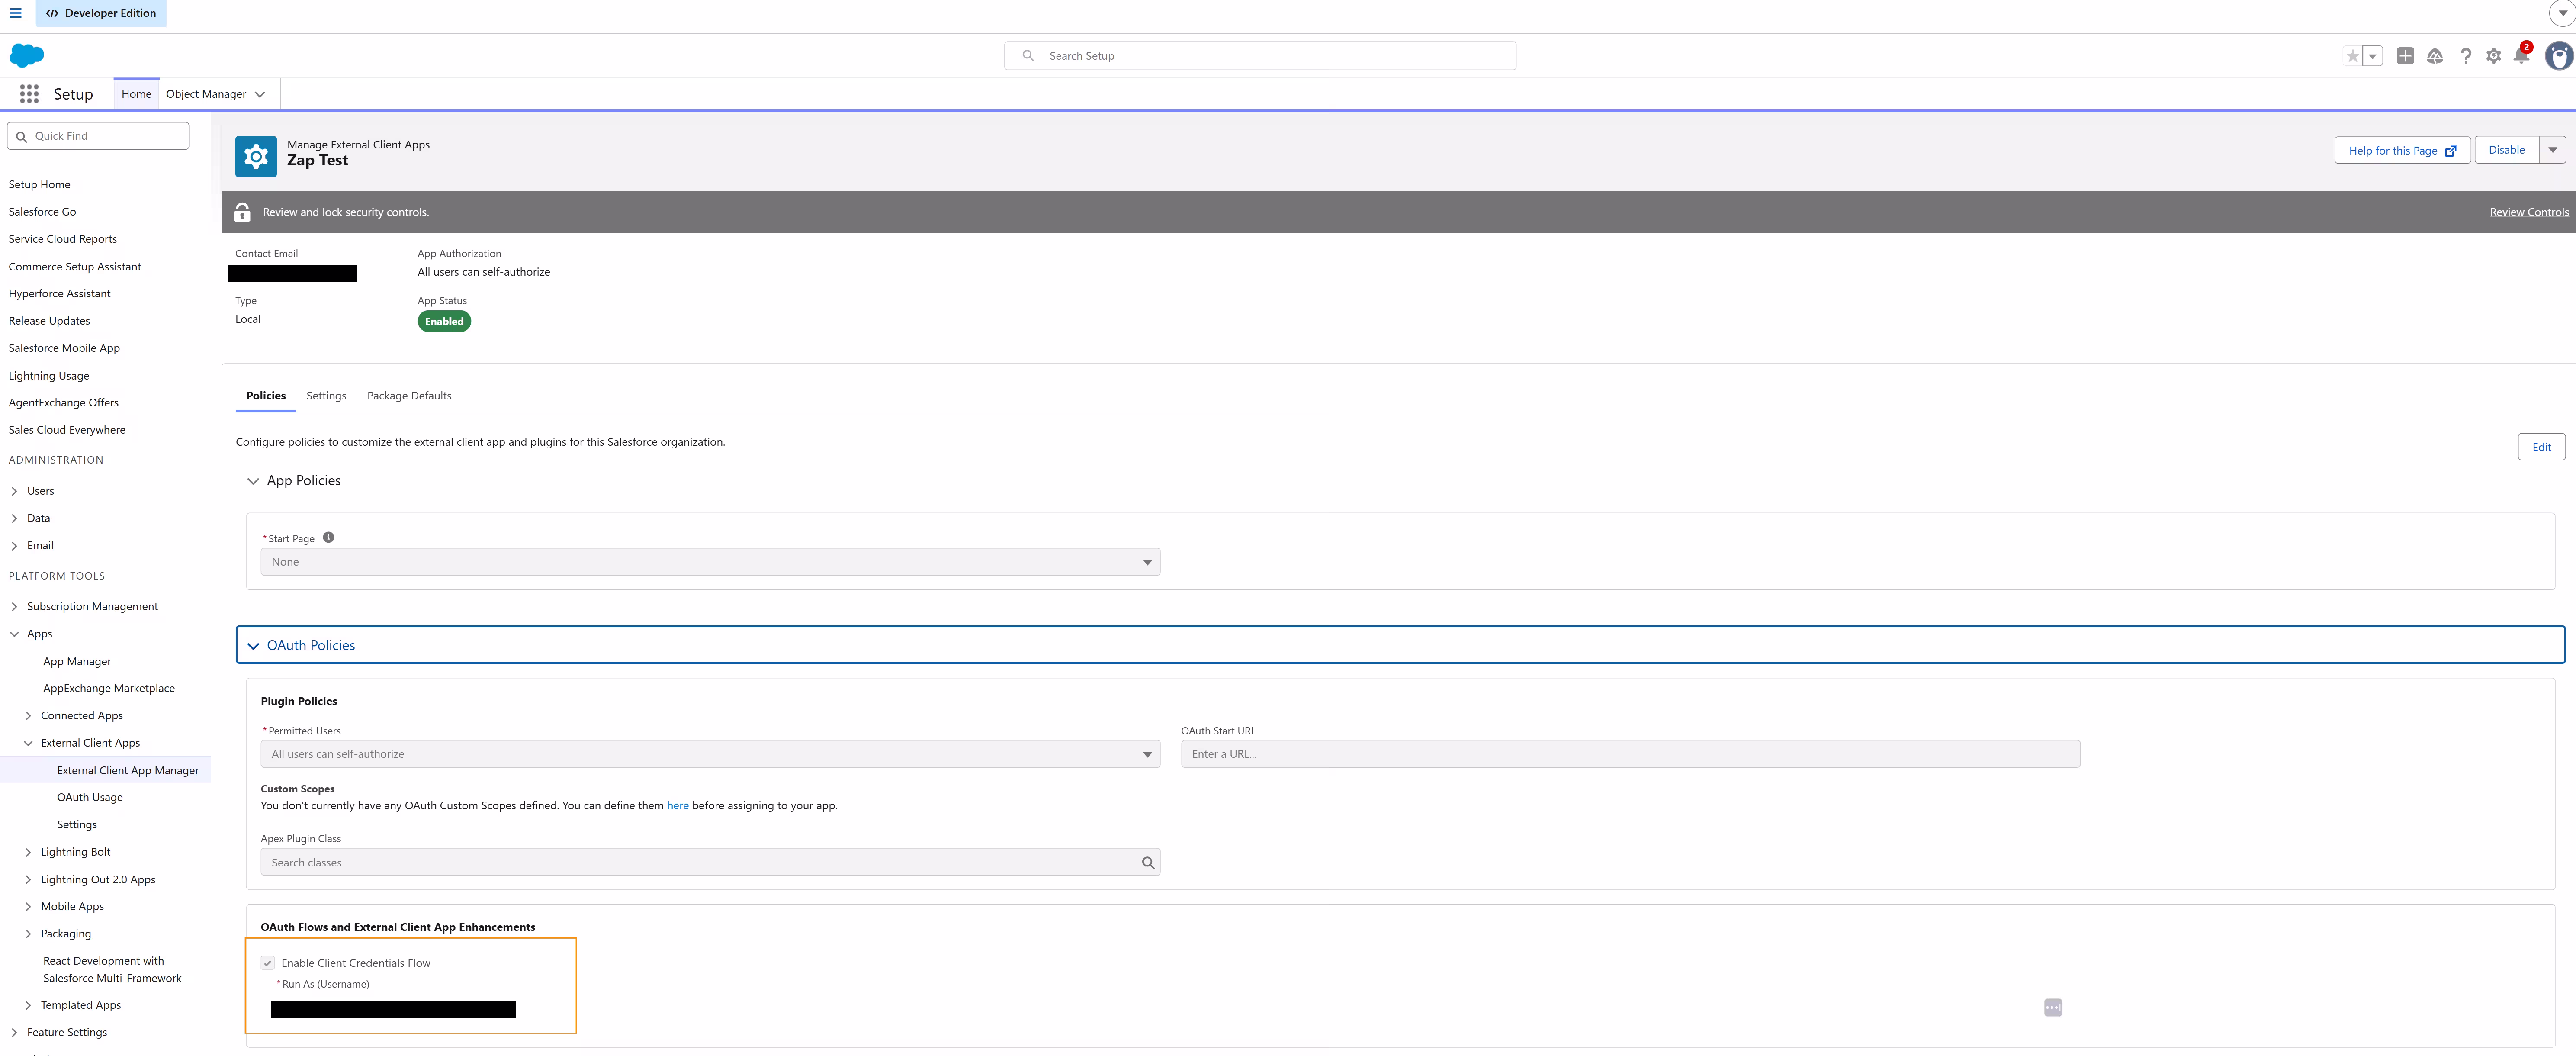Expand the Users tree node
Screen dimensions: 2576x1056
coord(14,491)
